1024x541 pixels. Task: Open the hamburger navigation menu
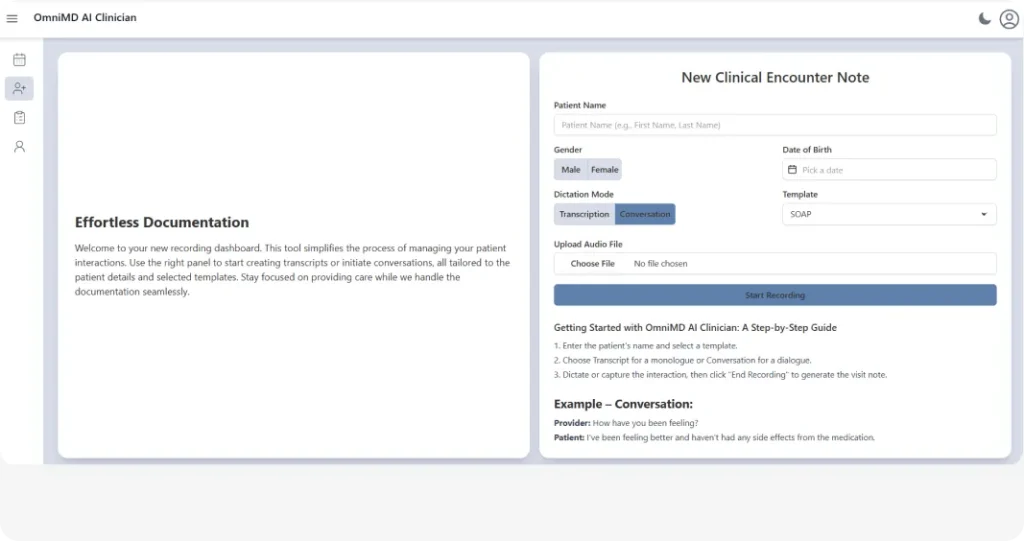pos(12,18)
